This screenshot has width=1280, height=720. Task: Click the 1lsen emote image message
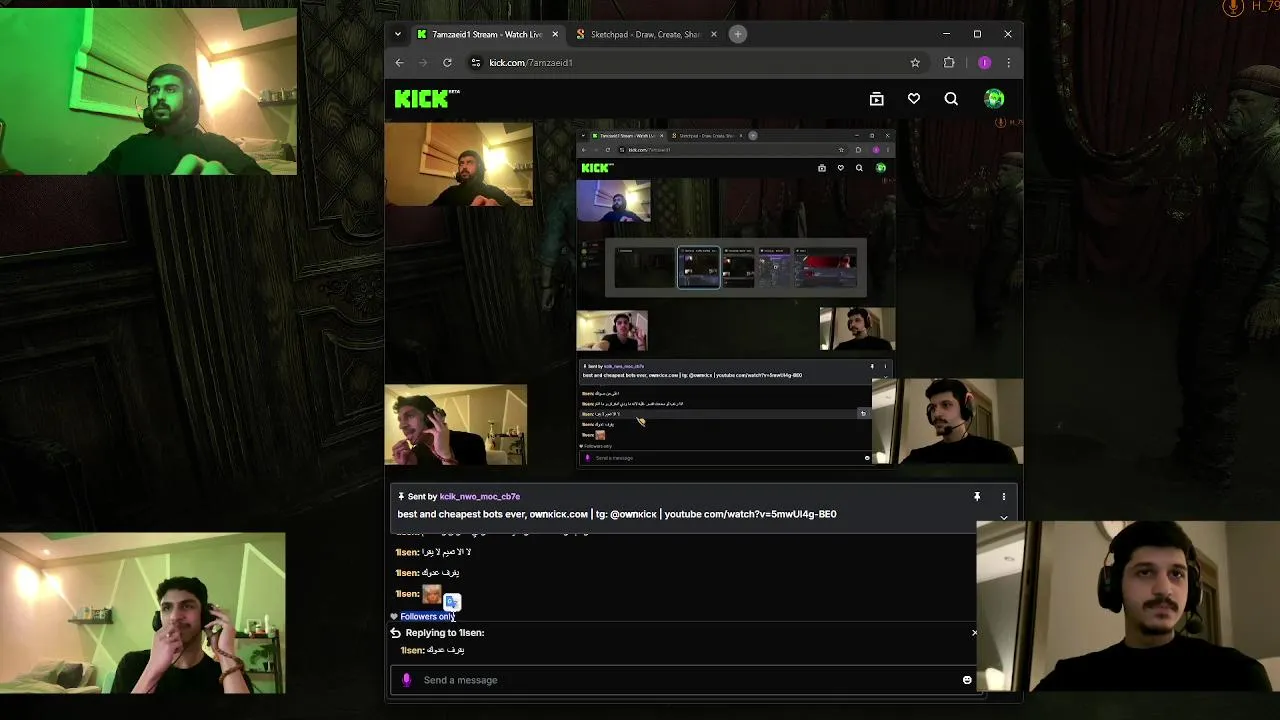tap(431, 594)
